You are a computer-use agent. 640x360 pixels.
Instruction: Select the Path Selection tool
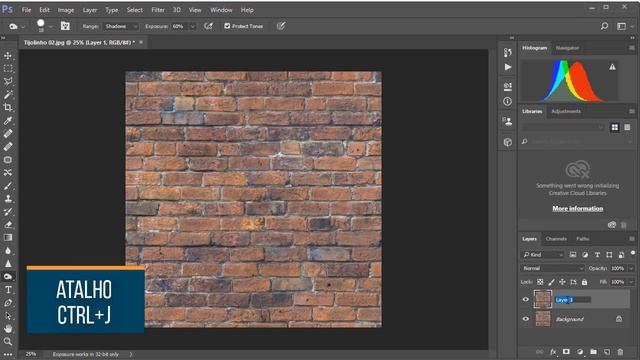(8, 316)
